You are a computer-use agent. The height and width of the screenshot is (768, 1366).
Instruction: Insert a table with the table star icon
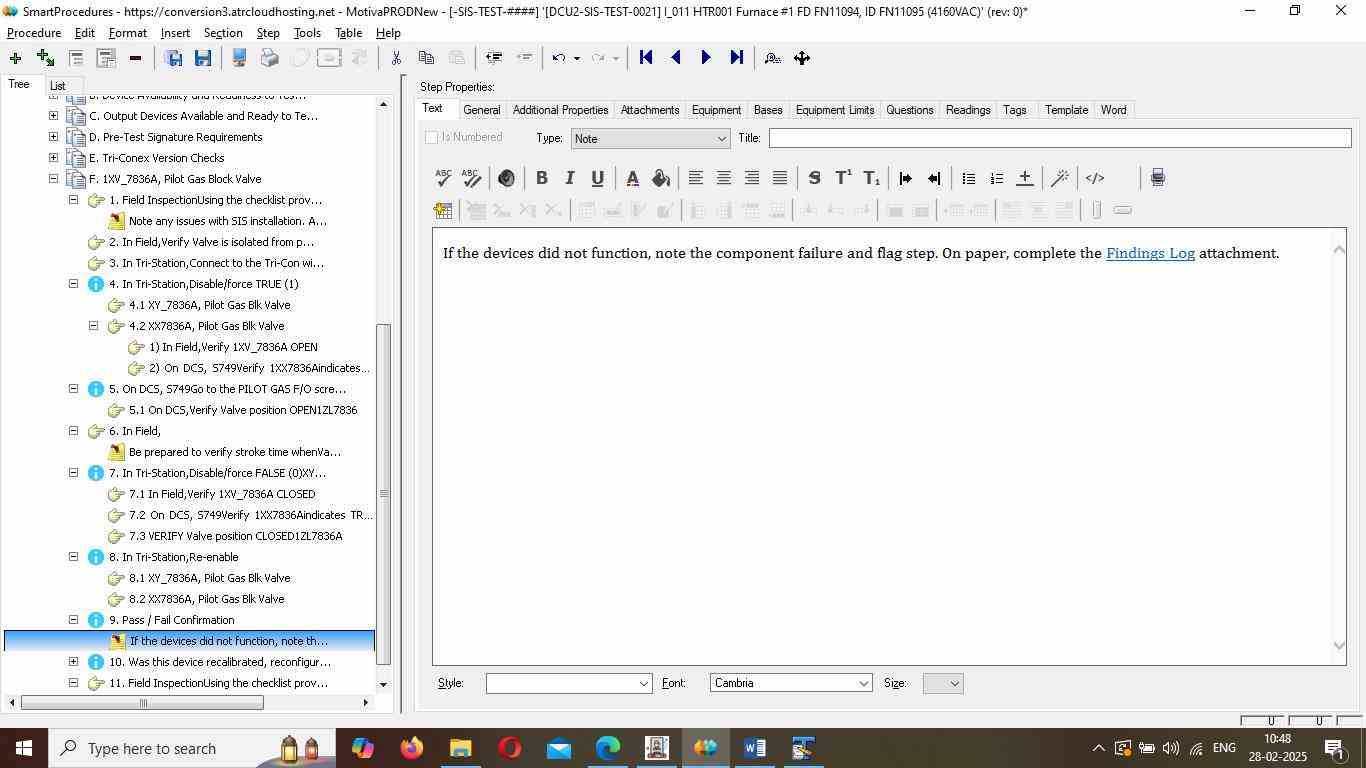(443, 210)
